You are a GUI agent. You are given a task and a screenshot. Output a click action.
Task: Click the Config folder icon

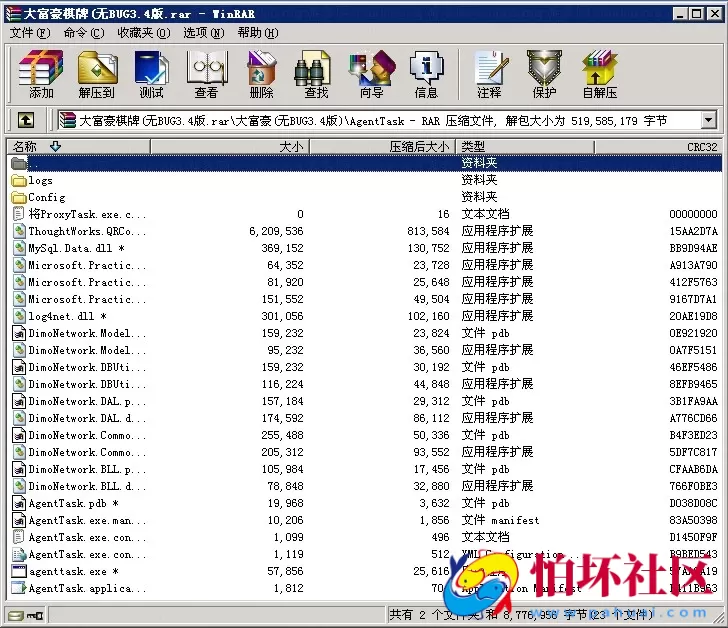[x=19, y=197]
